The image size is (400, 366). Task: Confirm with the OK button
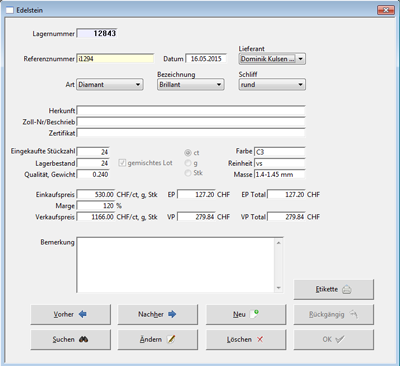(334, 340)
